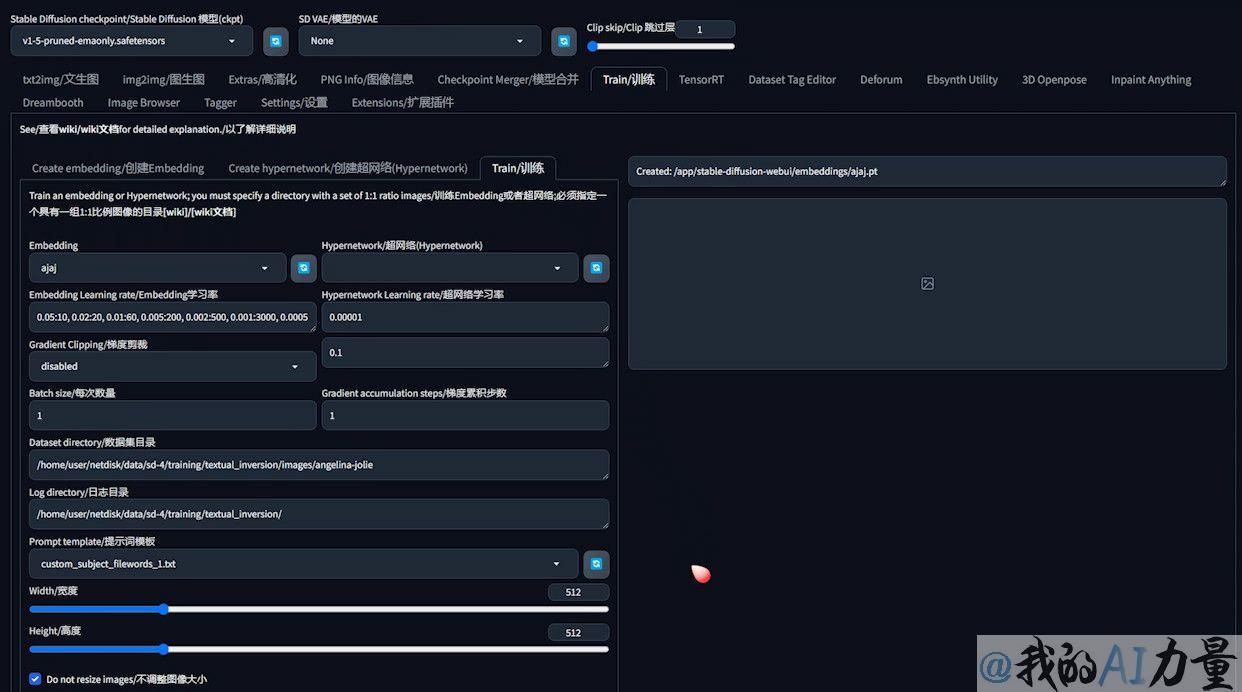
Task: Open the Ebsynth Utility tab
Action: [x=962, y=80]
